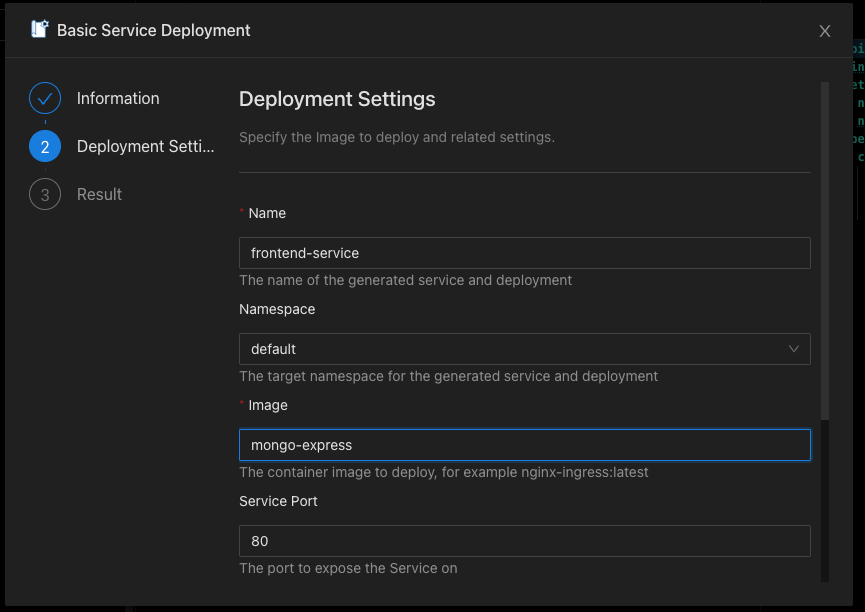Click the Namespace field label
This screenshot has width=865, height=612.
tap(277, 309)
